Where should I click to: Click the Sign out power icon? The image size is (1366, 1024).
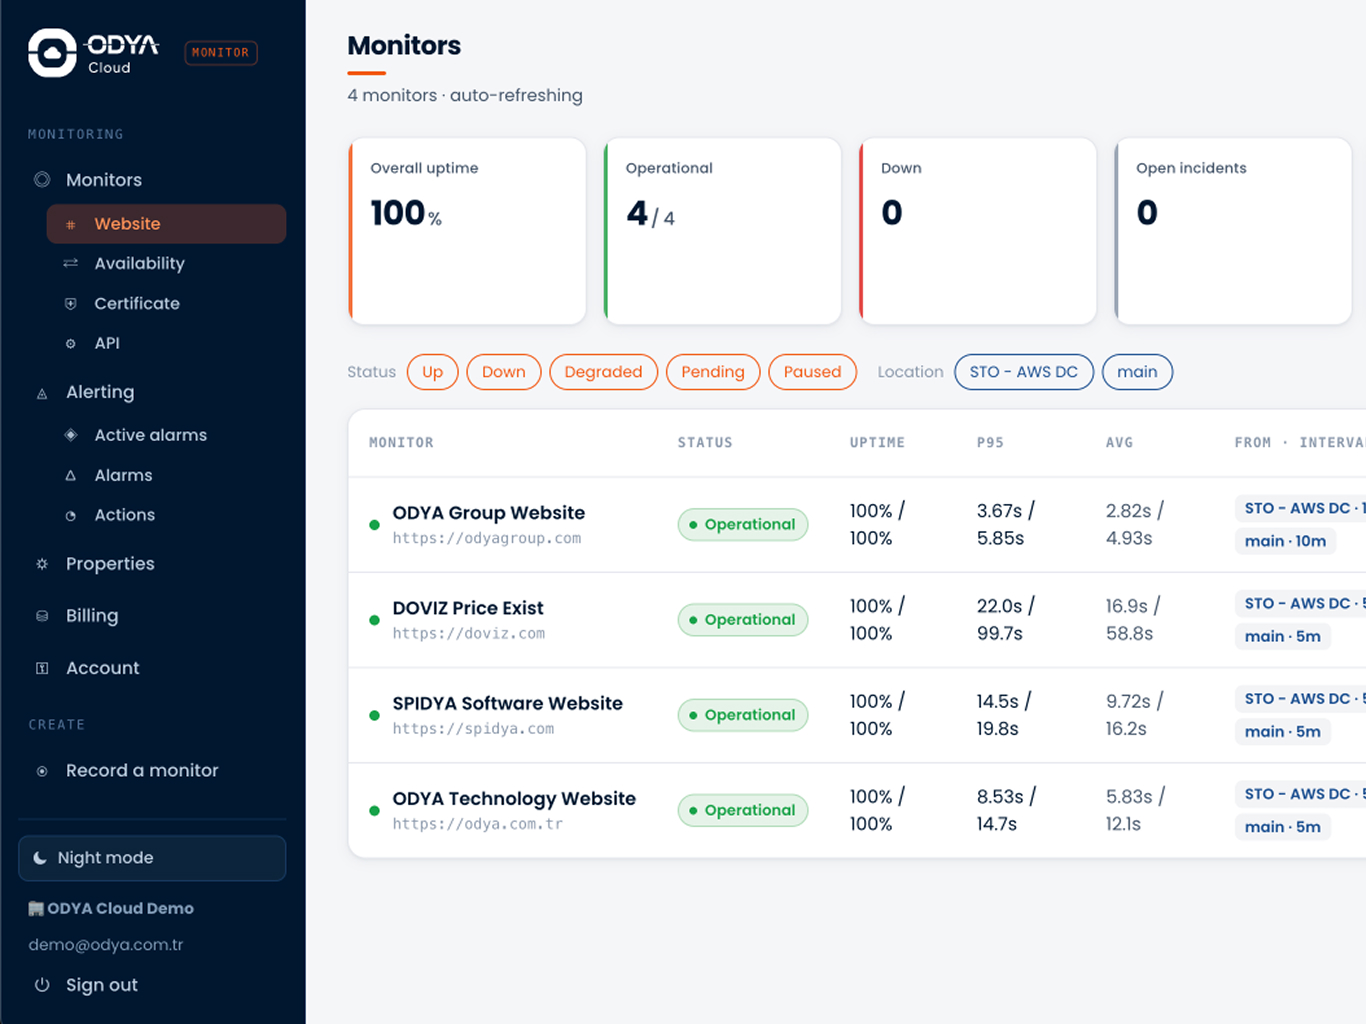pos(42,985)
